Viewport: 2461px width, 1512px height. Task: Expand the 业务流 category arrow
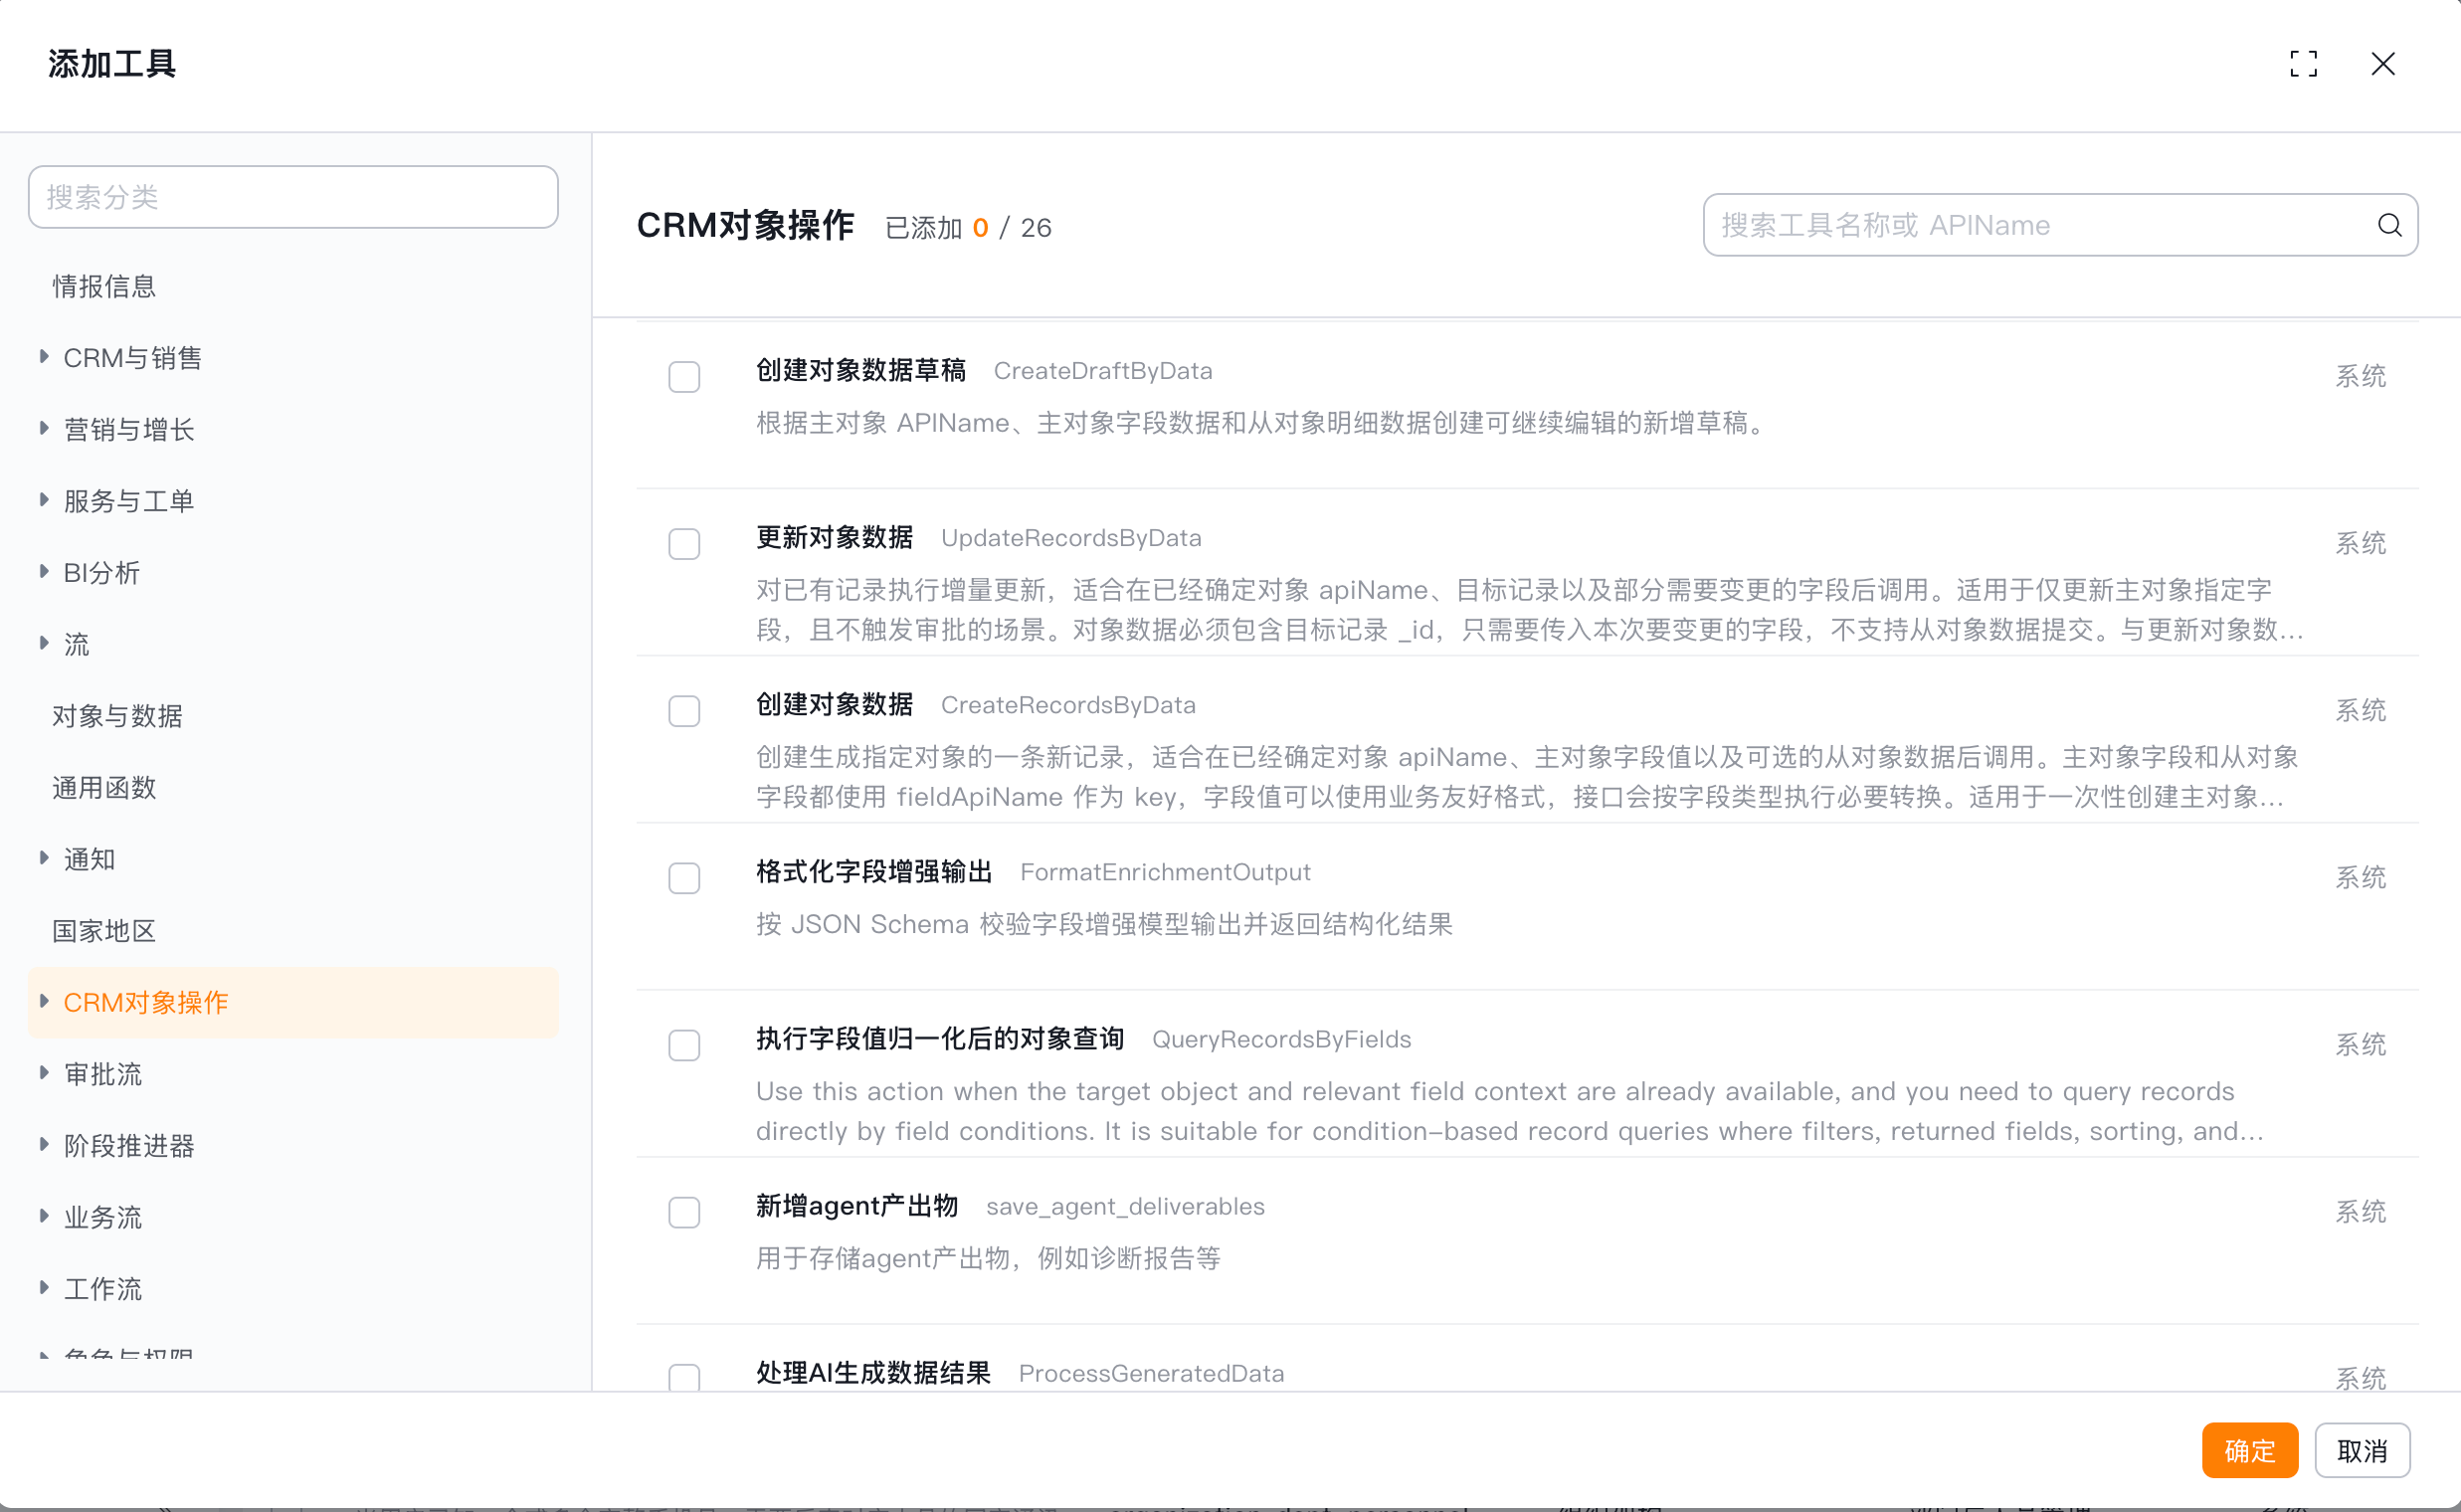pyautogui.click(x=44, y=1217)
